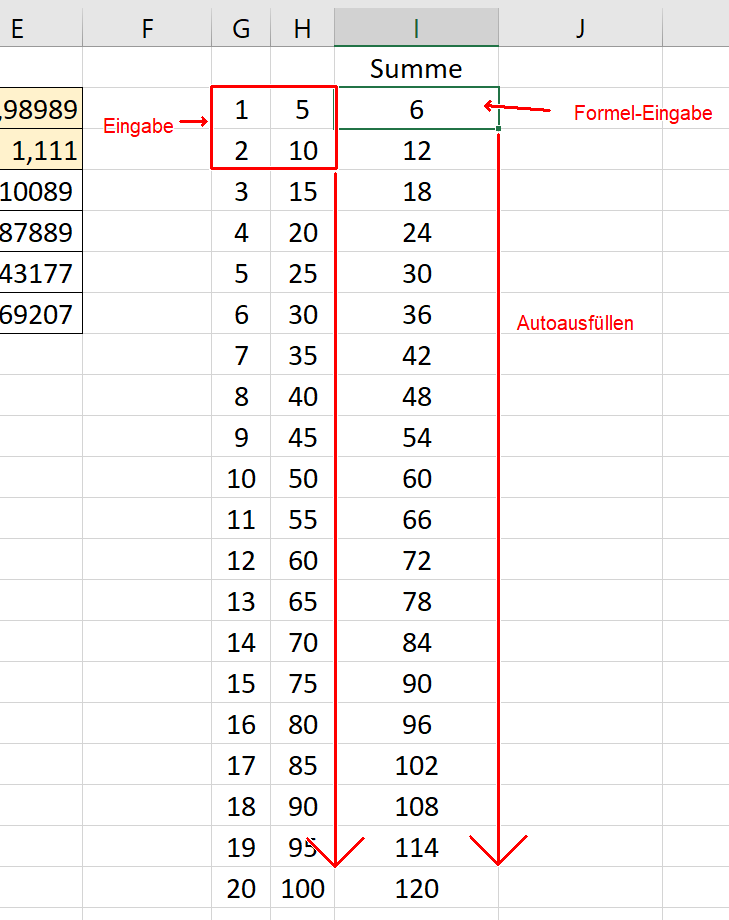Viewport: 729px width, 920px height.
Task: Select column header G
Action: [x=241, y=28]
